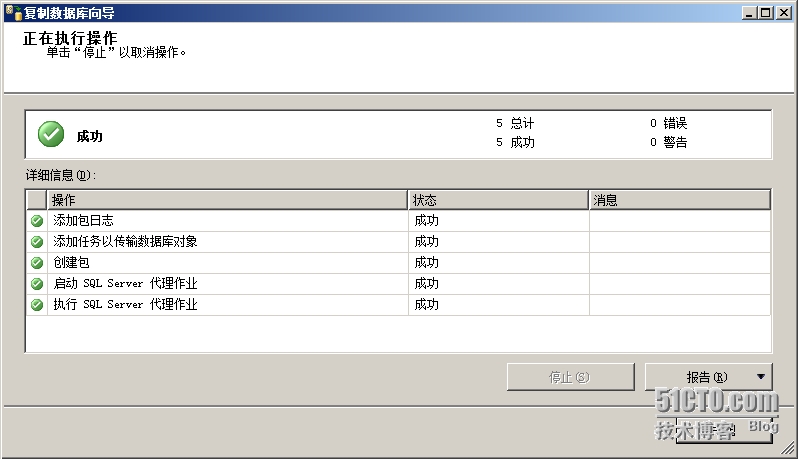The width and height of the screenshot is (798, 459).
Task: Sort by the 操作 column header
Action: tap(227, 200)
